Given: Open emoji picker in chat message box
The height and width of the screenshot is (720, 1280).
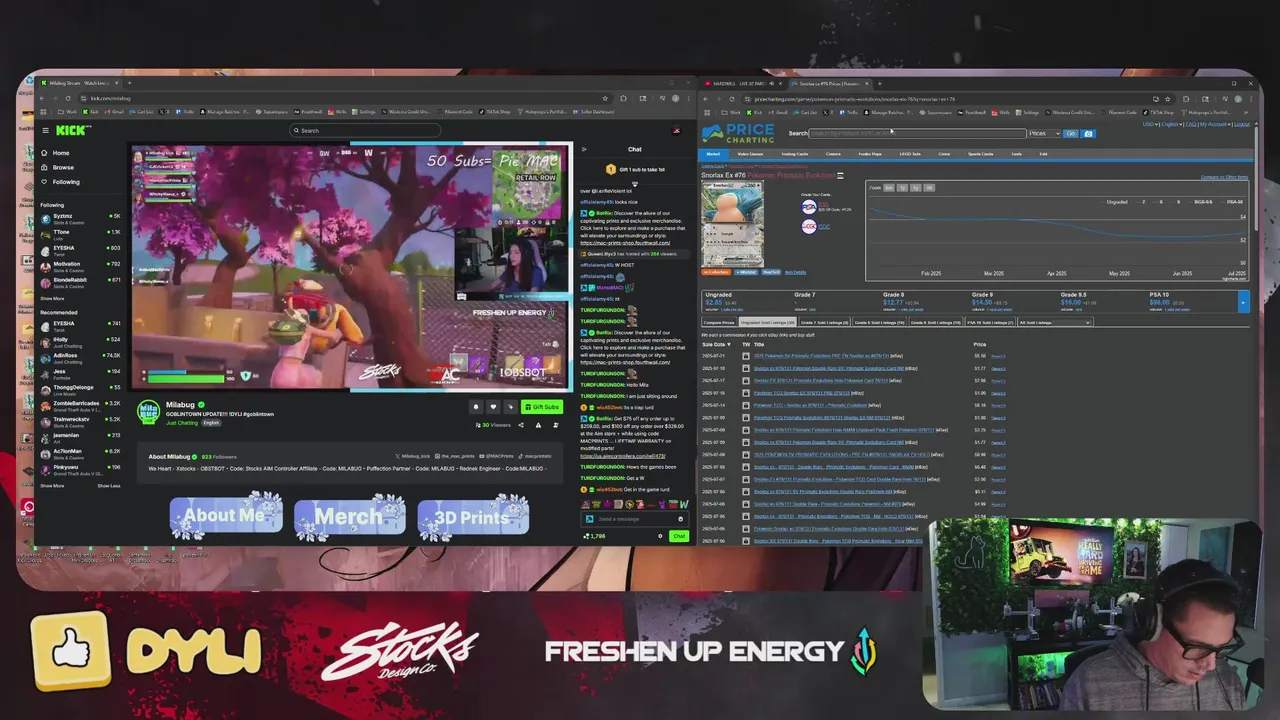Looking at the screenshot, I should [680, 519].
